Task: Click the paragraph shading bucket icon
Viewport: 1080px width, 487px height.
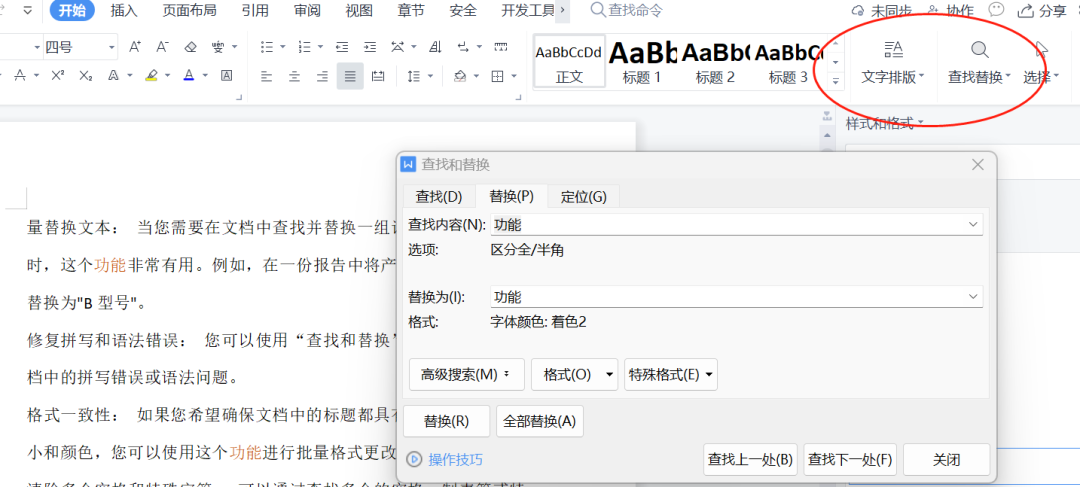Action: point(460,76)
